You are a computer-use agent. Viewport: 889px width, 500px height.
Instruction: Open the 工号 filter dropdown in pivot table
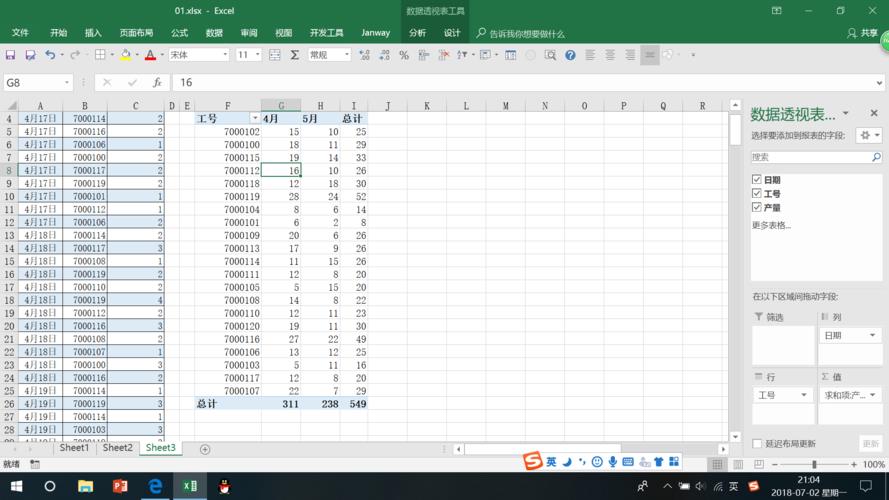pos(255,118)
